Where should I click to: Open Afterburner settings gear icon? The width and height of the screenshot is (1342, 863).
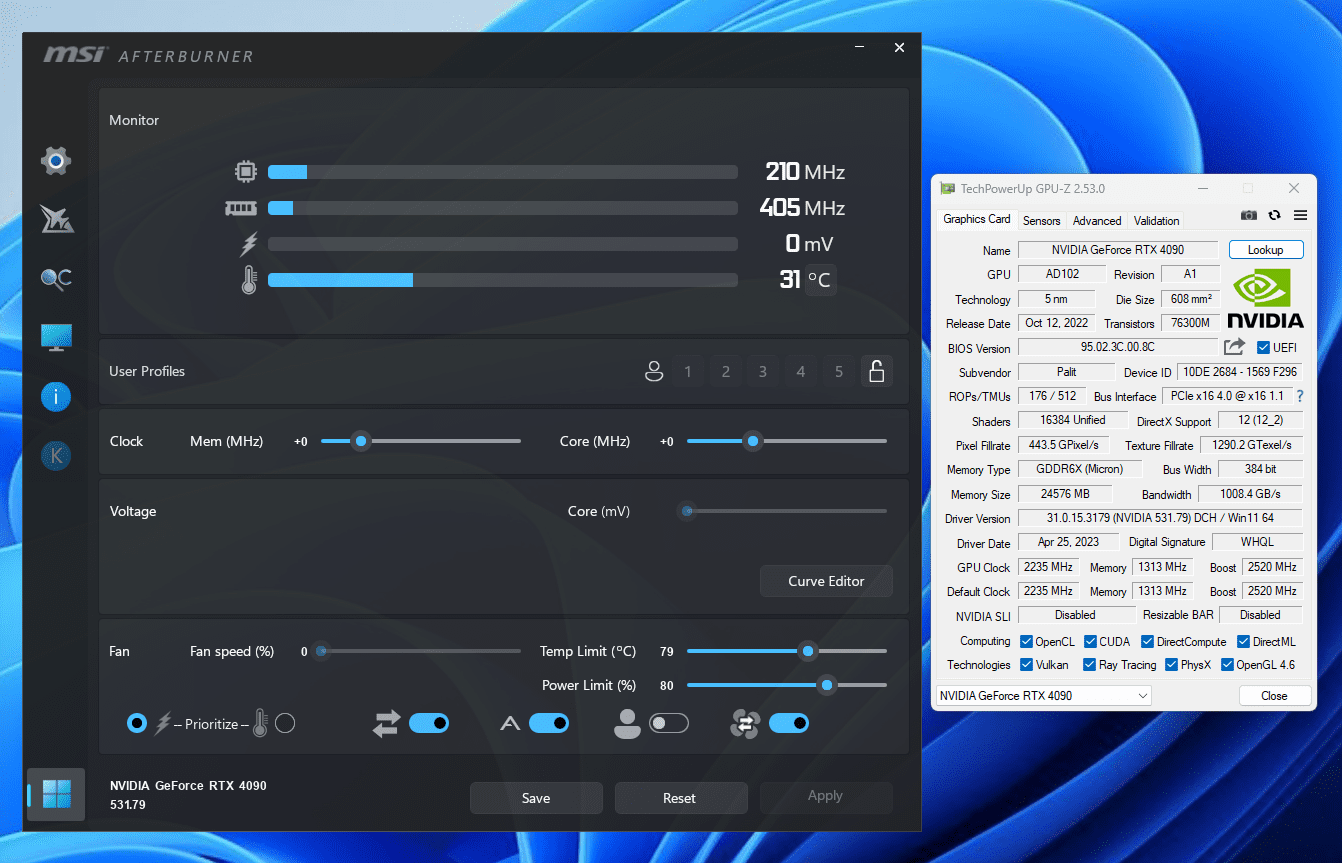56,160
